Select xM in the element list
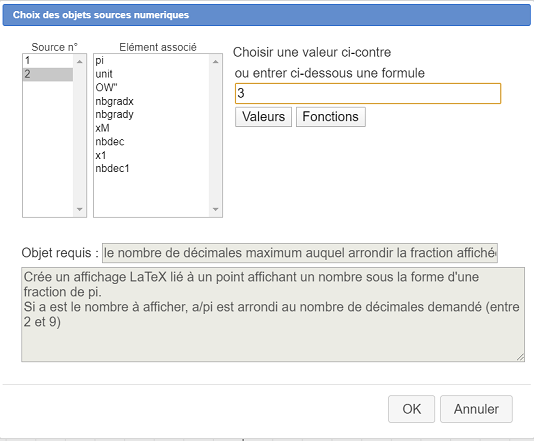The image size is (534, 441). pyautogui.click(x=152, y=128)
